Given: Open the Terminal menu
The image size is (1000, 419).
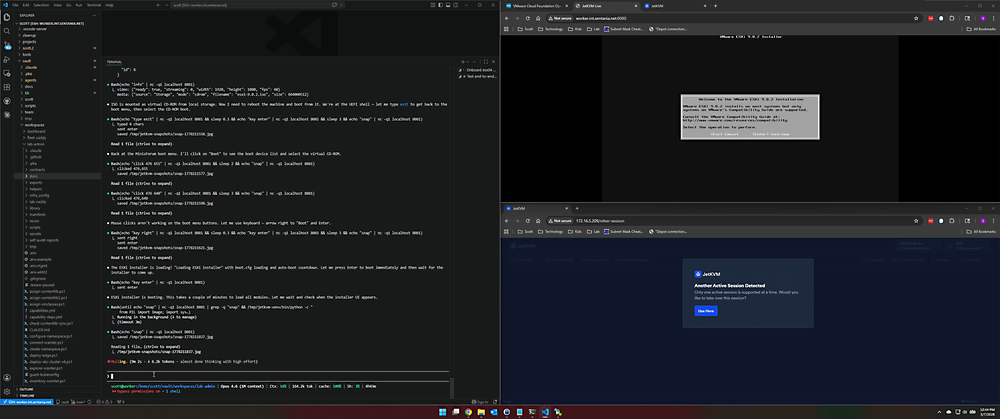Looking at the screenshot, I should point(94,4).
